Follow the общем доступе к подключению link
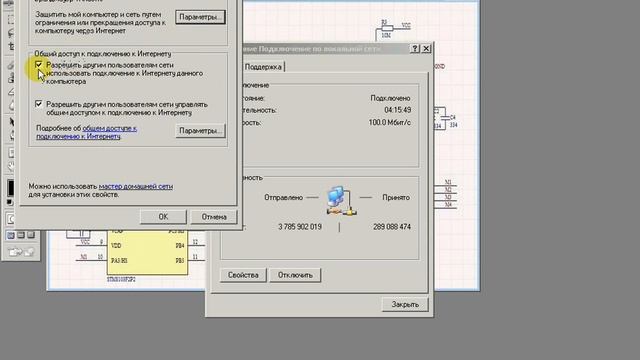This screenshot has height=360, width=640. click(87, 132)
